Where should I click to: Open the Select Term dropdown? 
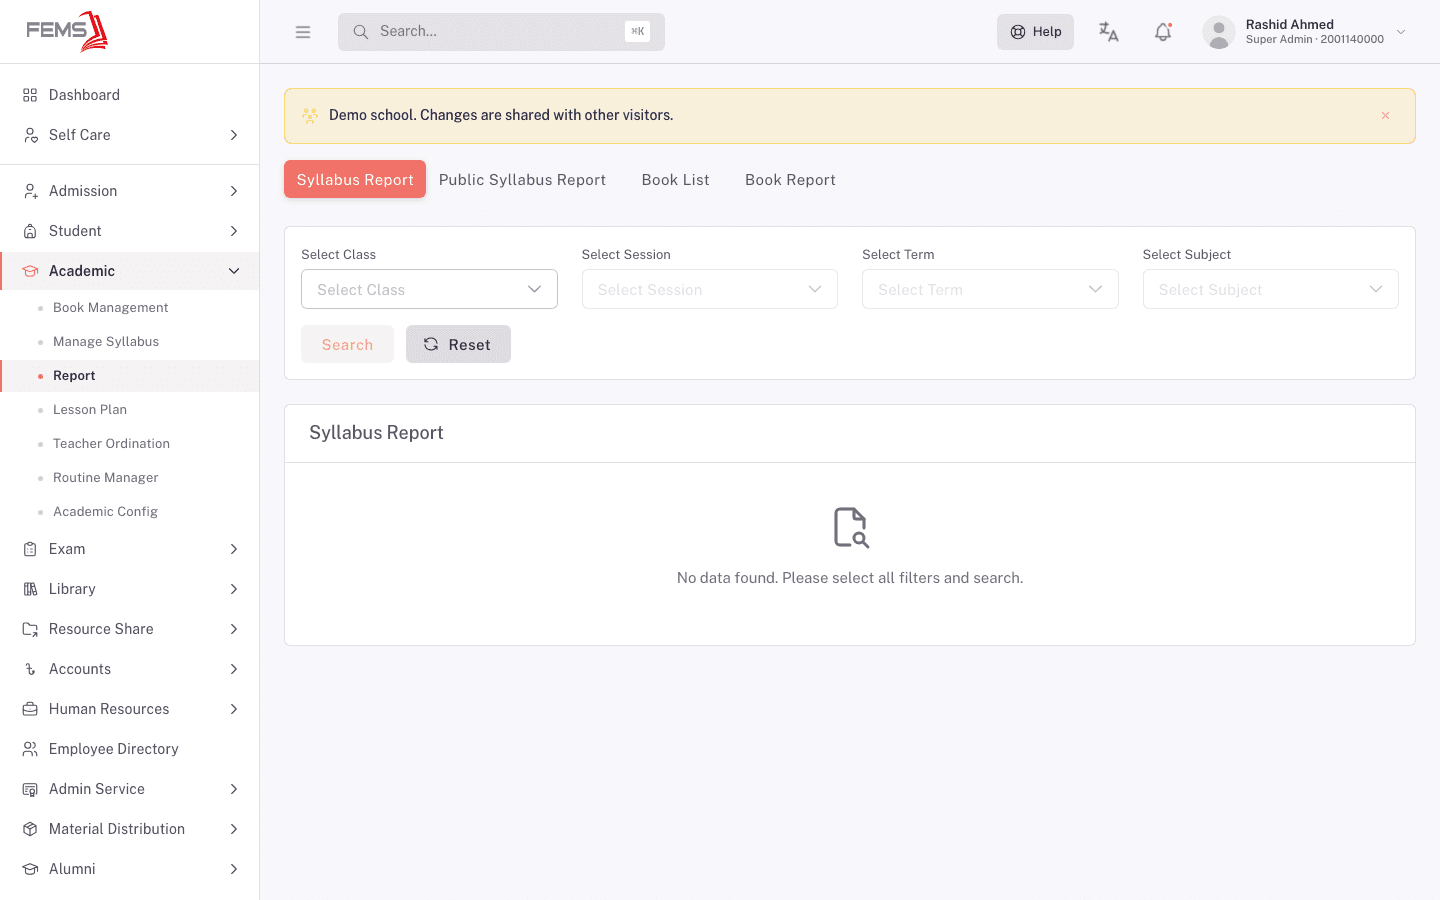click(x=990, y=289)
